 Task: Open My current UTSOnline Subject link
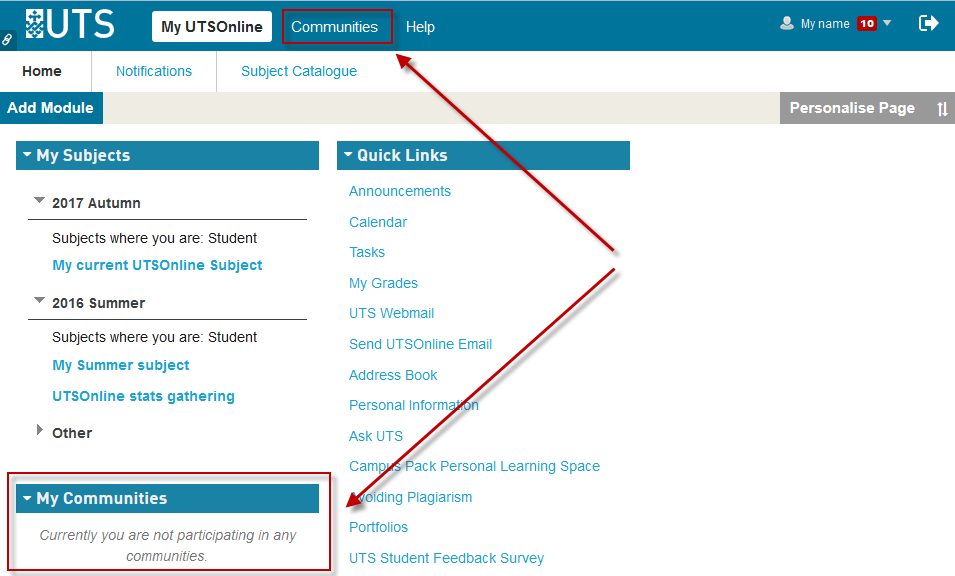pos(157,265)
